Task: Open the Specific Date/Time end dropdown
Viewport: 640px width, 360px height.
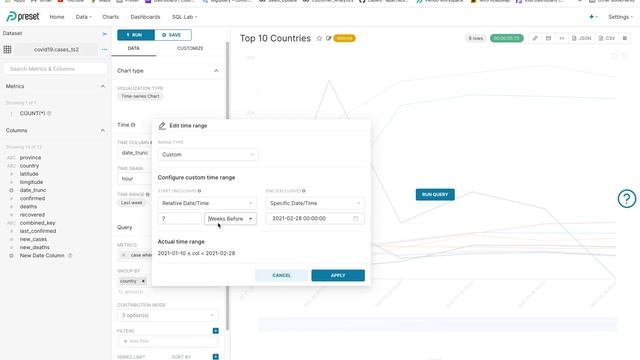Action: pyautogui.click(x=315, y=203)
